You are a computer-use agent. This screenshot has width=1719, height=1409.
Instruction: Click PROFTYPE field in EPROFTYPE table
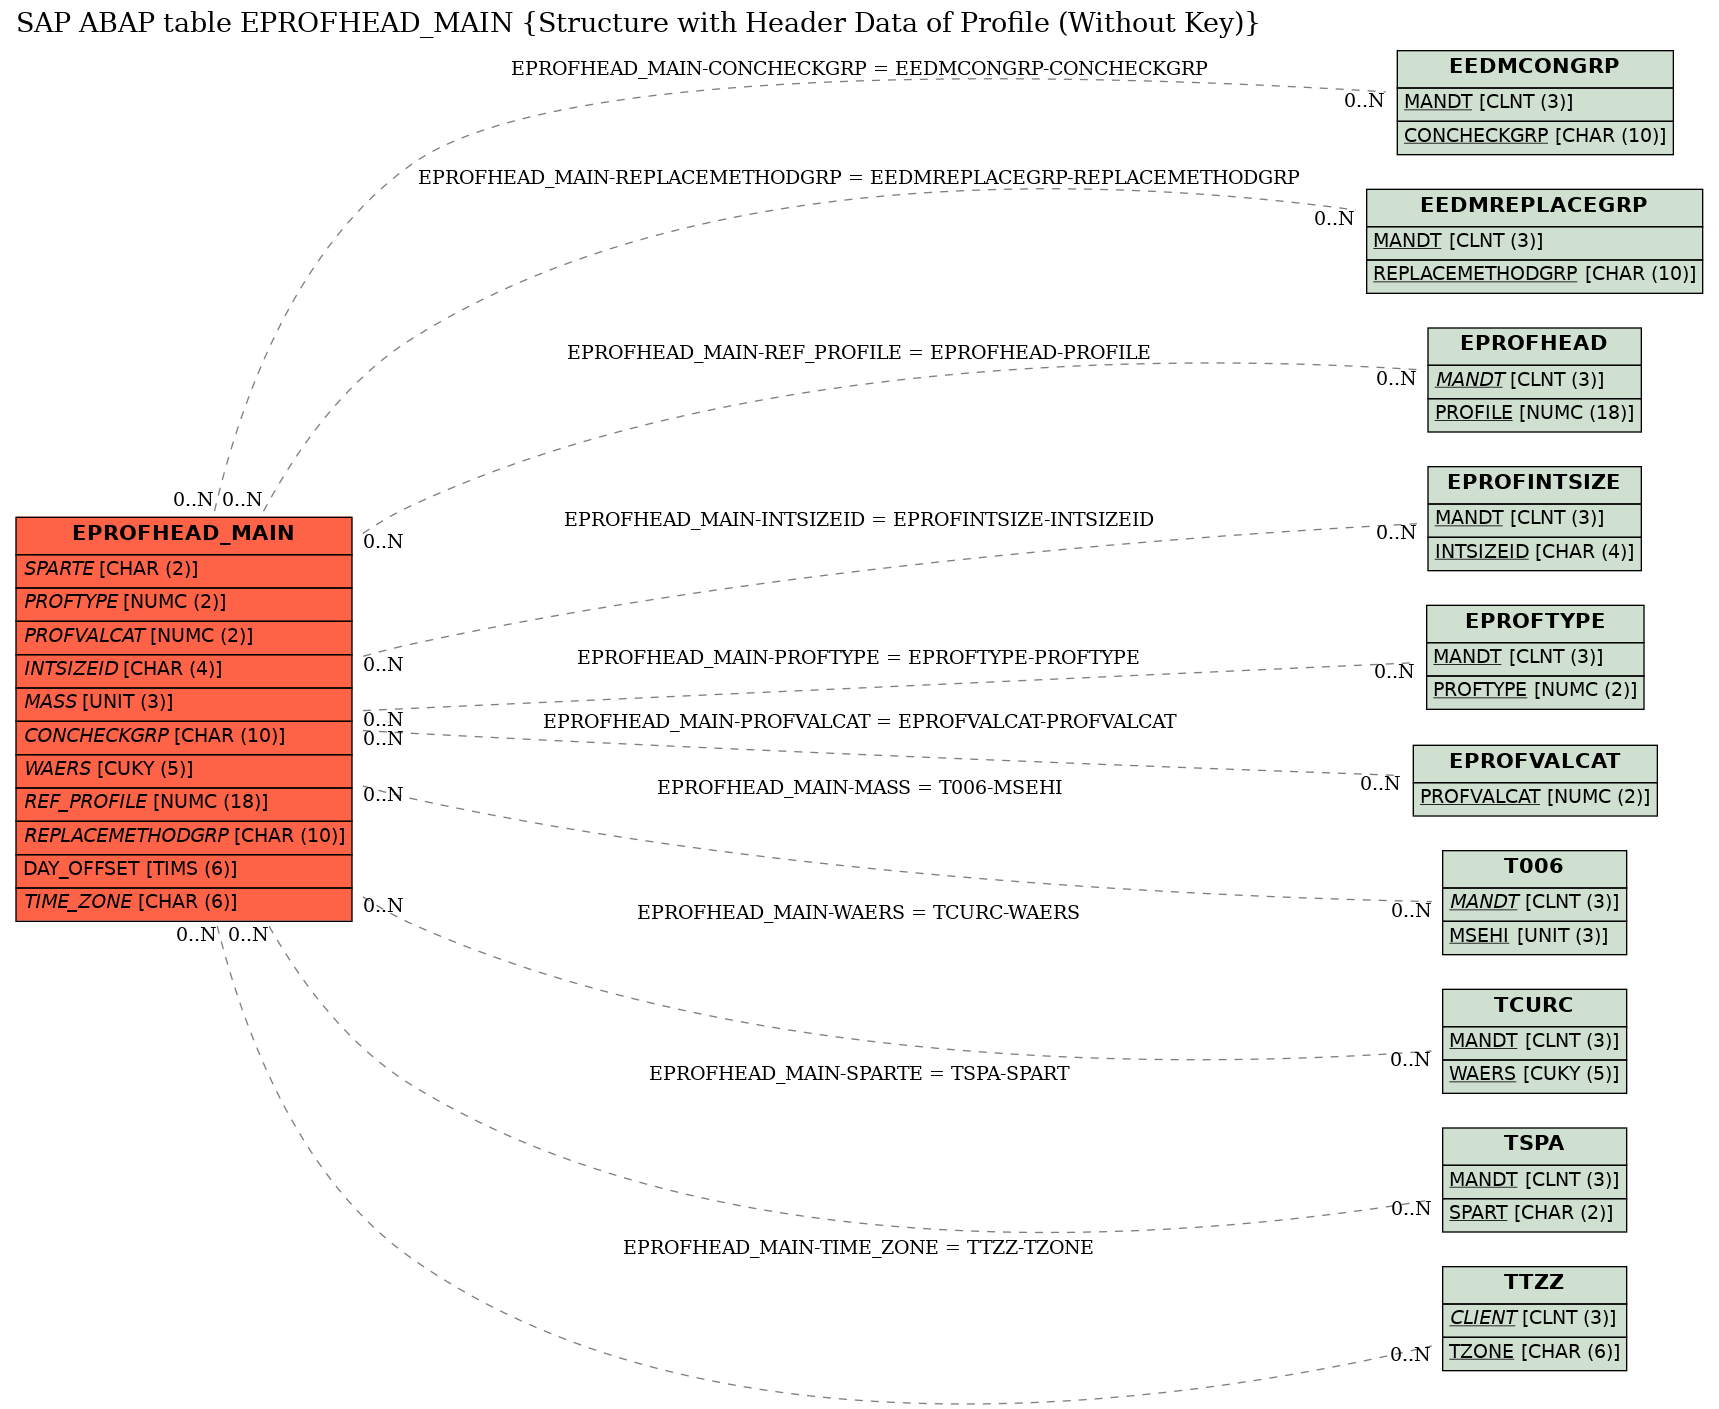(1534, 691)
